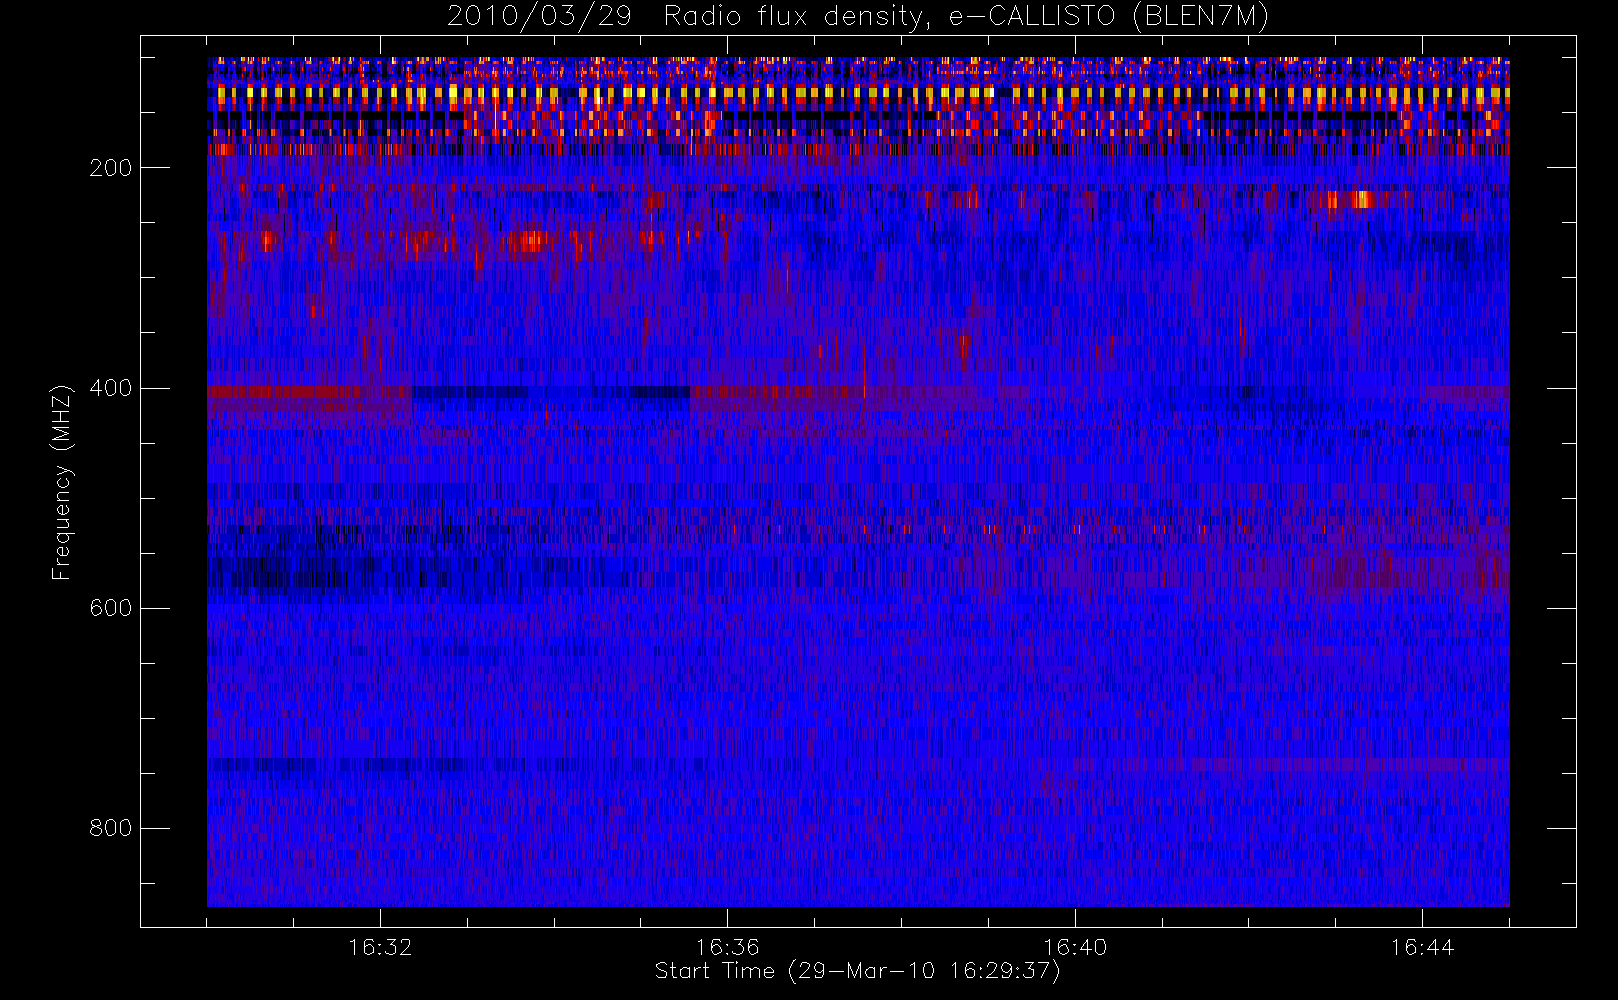This screenshot has width=1618, height=1000.
Task: Click the 800 frequency tick label
Action: coord(110,828)
